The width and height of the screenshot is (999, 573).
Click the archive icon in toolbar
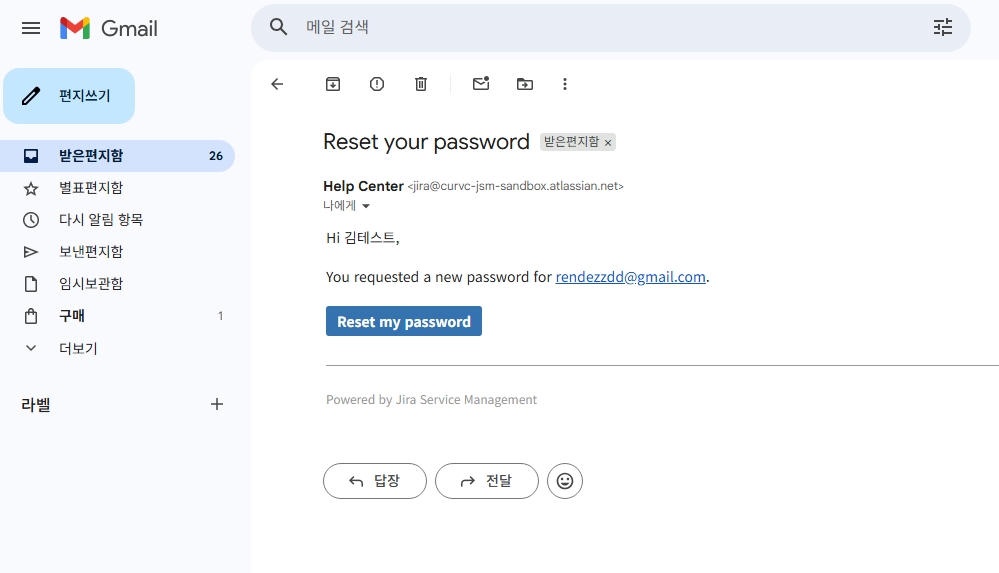(x=333, y=85)
